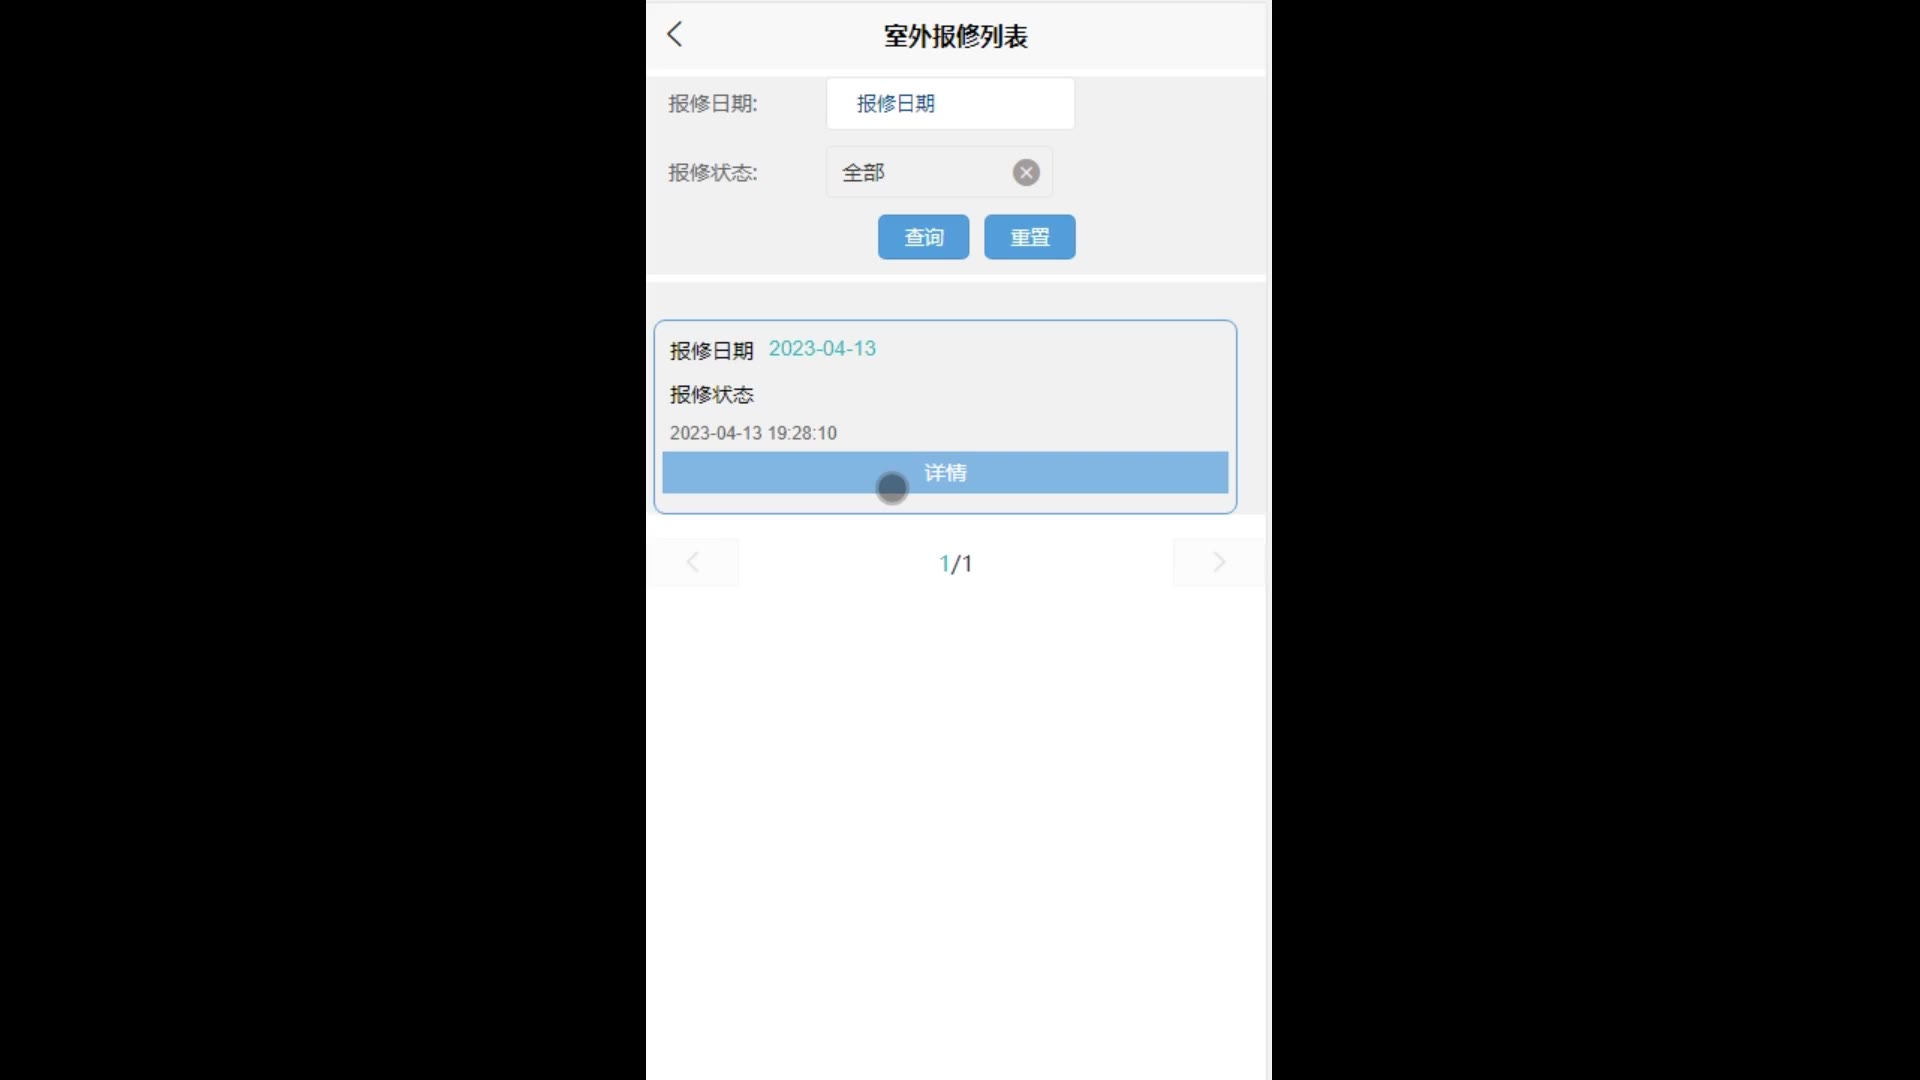Screen dimensions: 1920x1080
Task: Click the 2023-04-13 19:28:10 timestamp
Action: 753,433
